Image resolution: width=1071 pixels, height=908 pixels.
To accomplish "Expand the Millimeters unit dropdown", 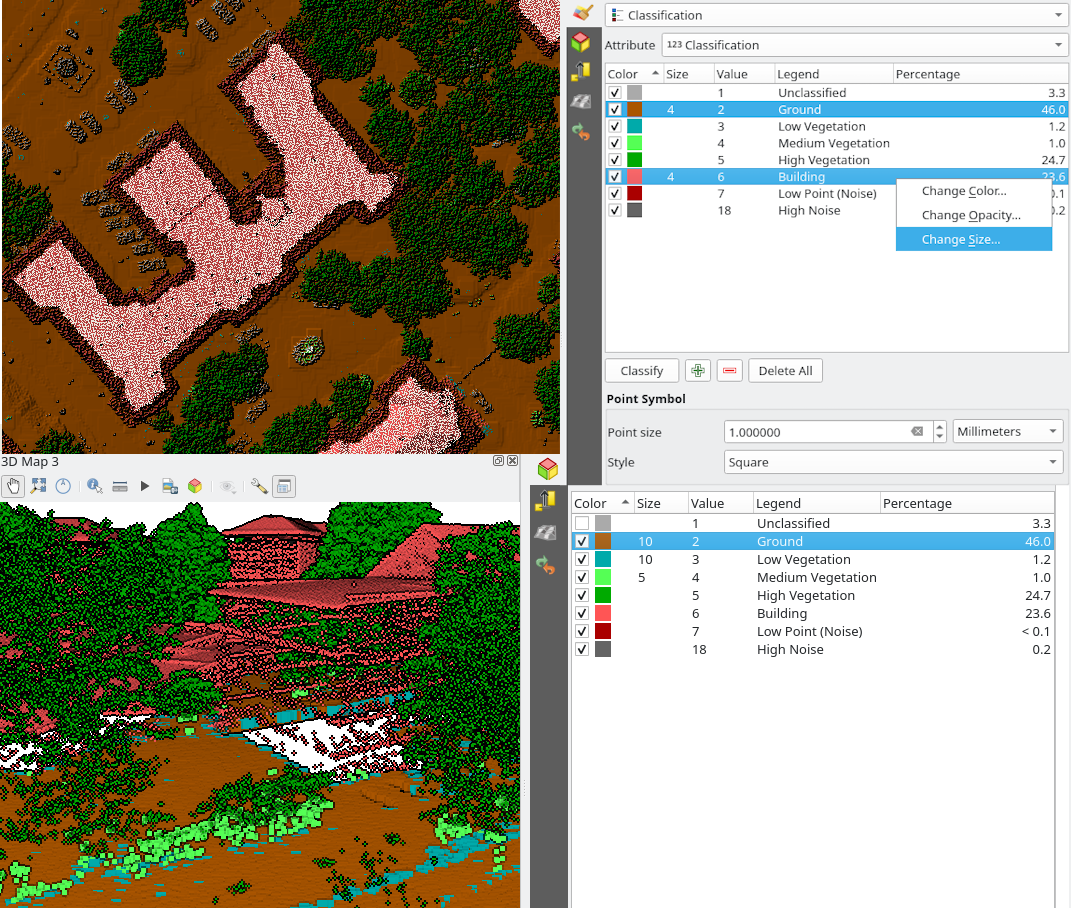I will 1008,432.
